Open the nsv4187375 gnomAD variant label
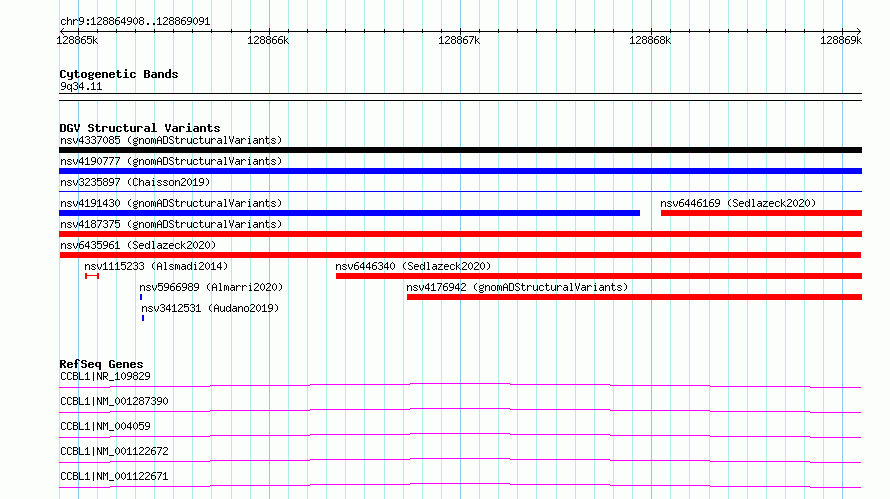The height and width of the screenshot is (499, 890). pyautogui.click(x=171, y=224)
